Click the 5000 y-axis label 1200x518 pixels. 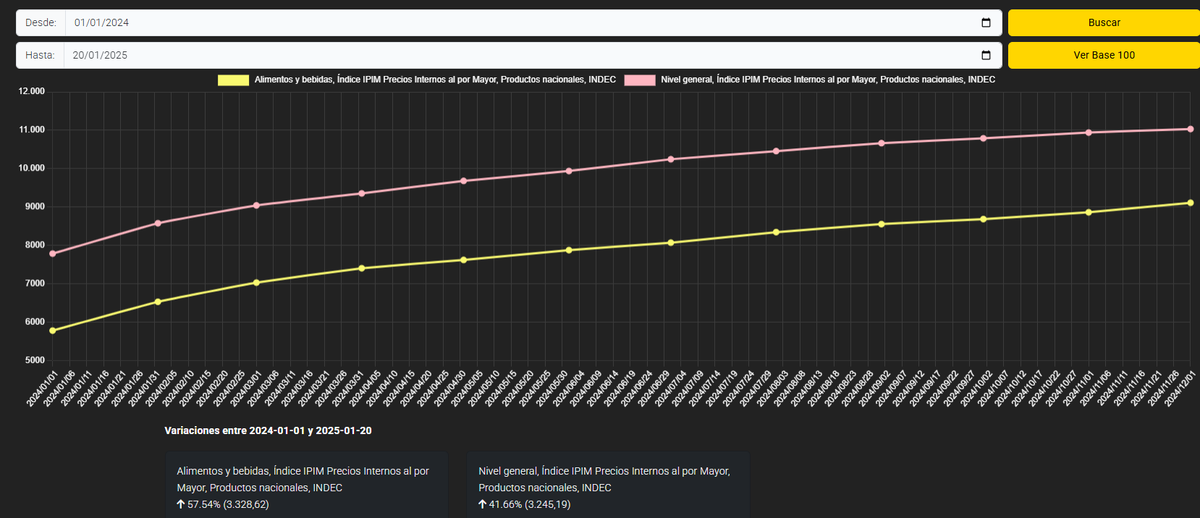point(35,360)
